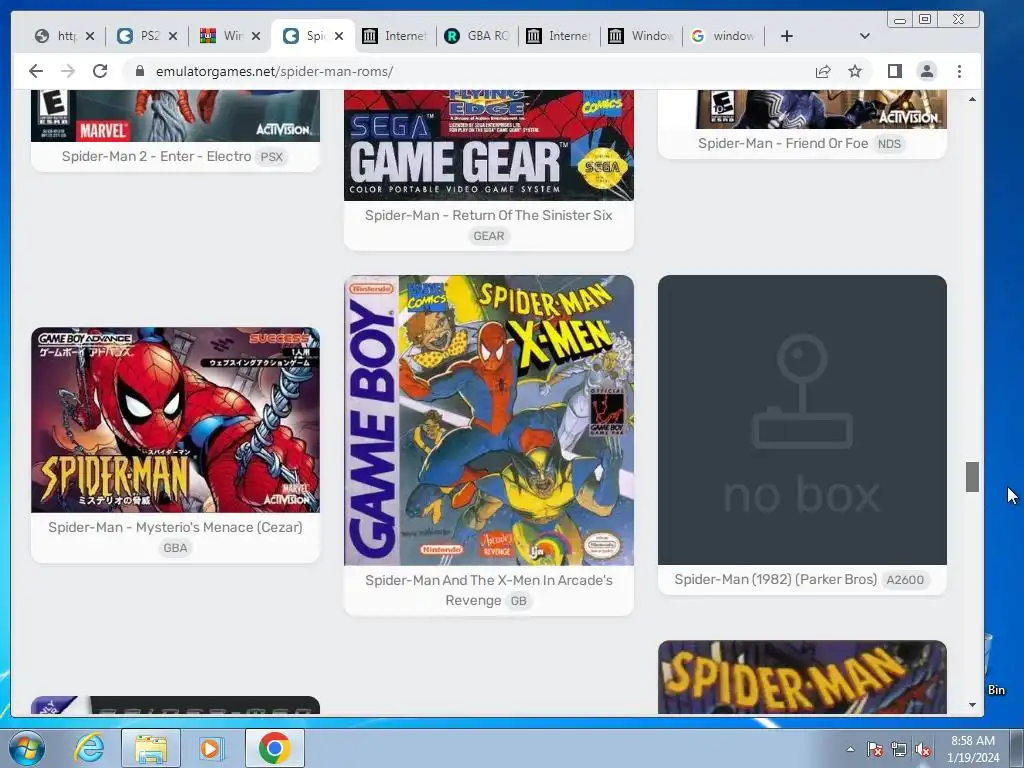Image resolution: width=1024 pixels, height=768 pixels.
Task: Click the page scrollbar thumb
Action: [x=972, y=477]
